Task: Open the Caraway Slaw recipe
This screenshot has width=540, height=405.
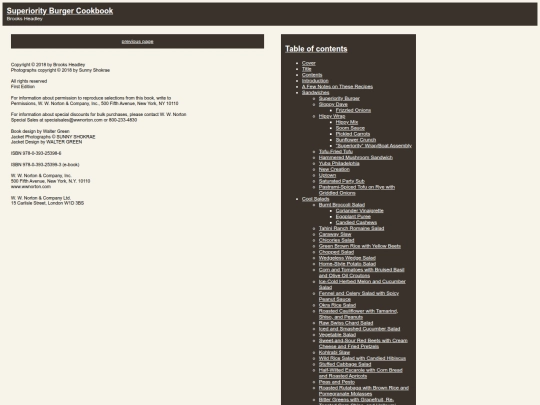Action: (335, 234)
